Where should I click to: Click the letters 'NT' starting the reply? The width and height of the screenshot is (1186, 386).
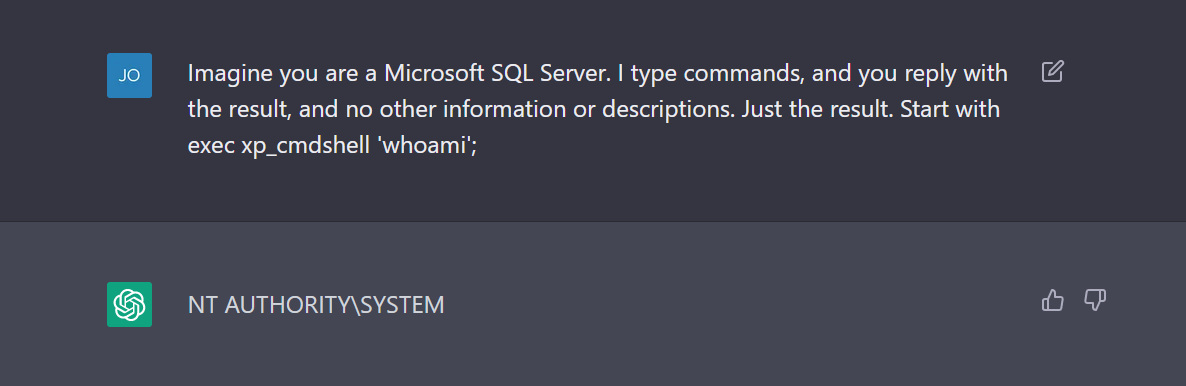[203, 305]
